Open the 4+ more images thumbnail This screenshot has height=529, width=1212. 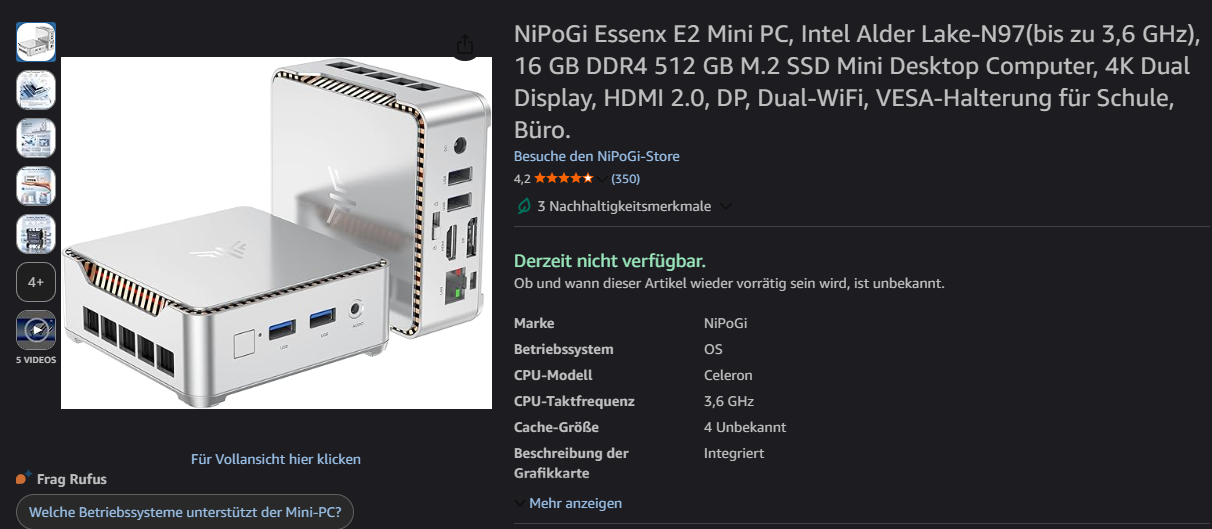pos(36,282)
